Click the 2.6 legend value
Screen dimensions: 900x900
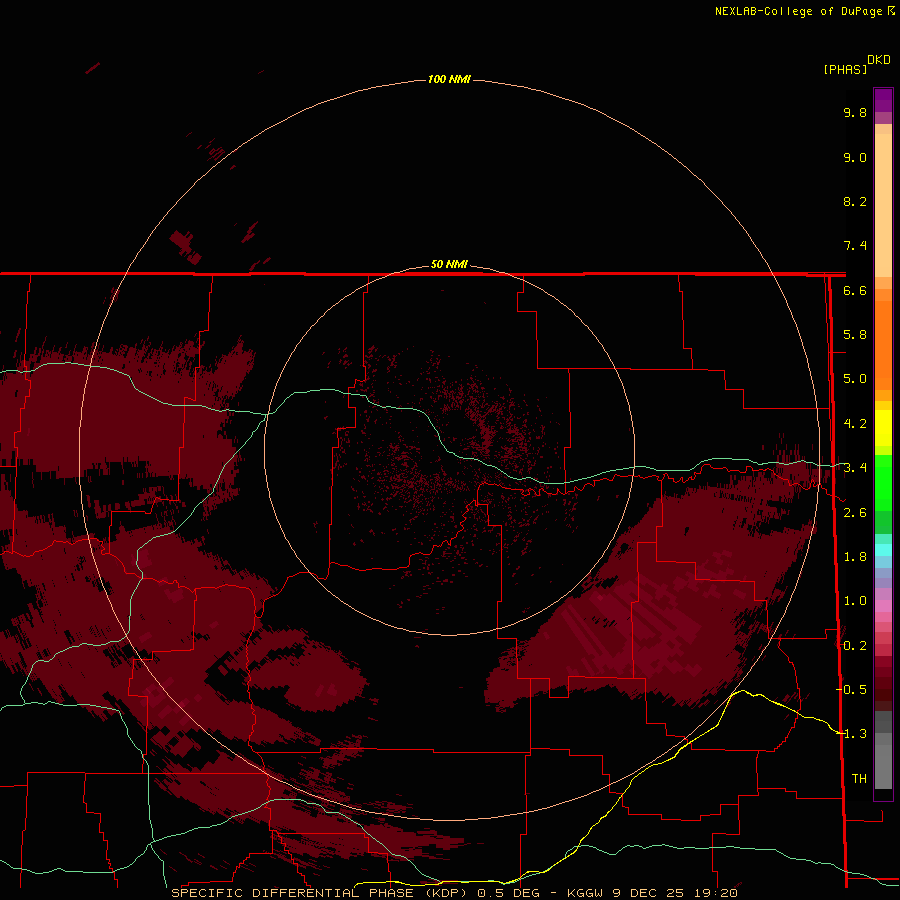tap(855, 513)
